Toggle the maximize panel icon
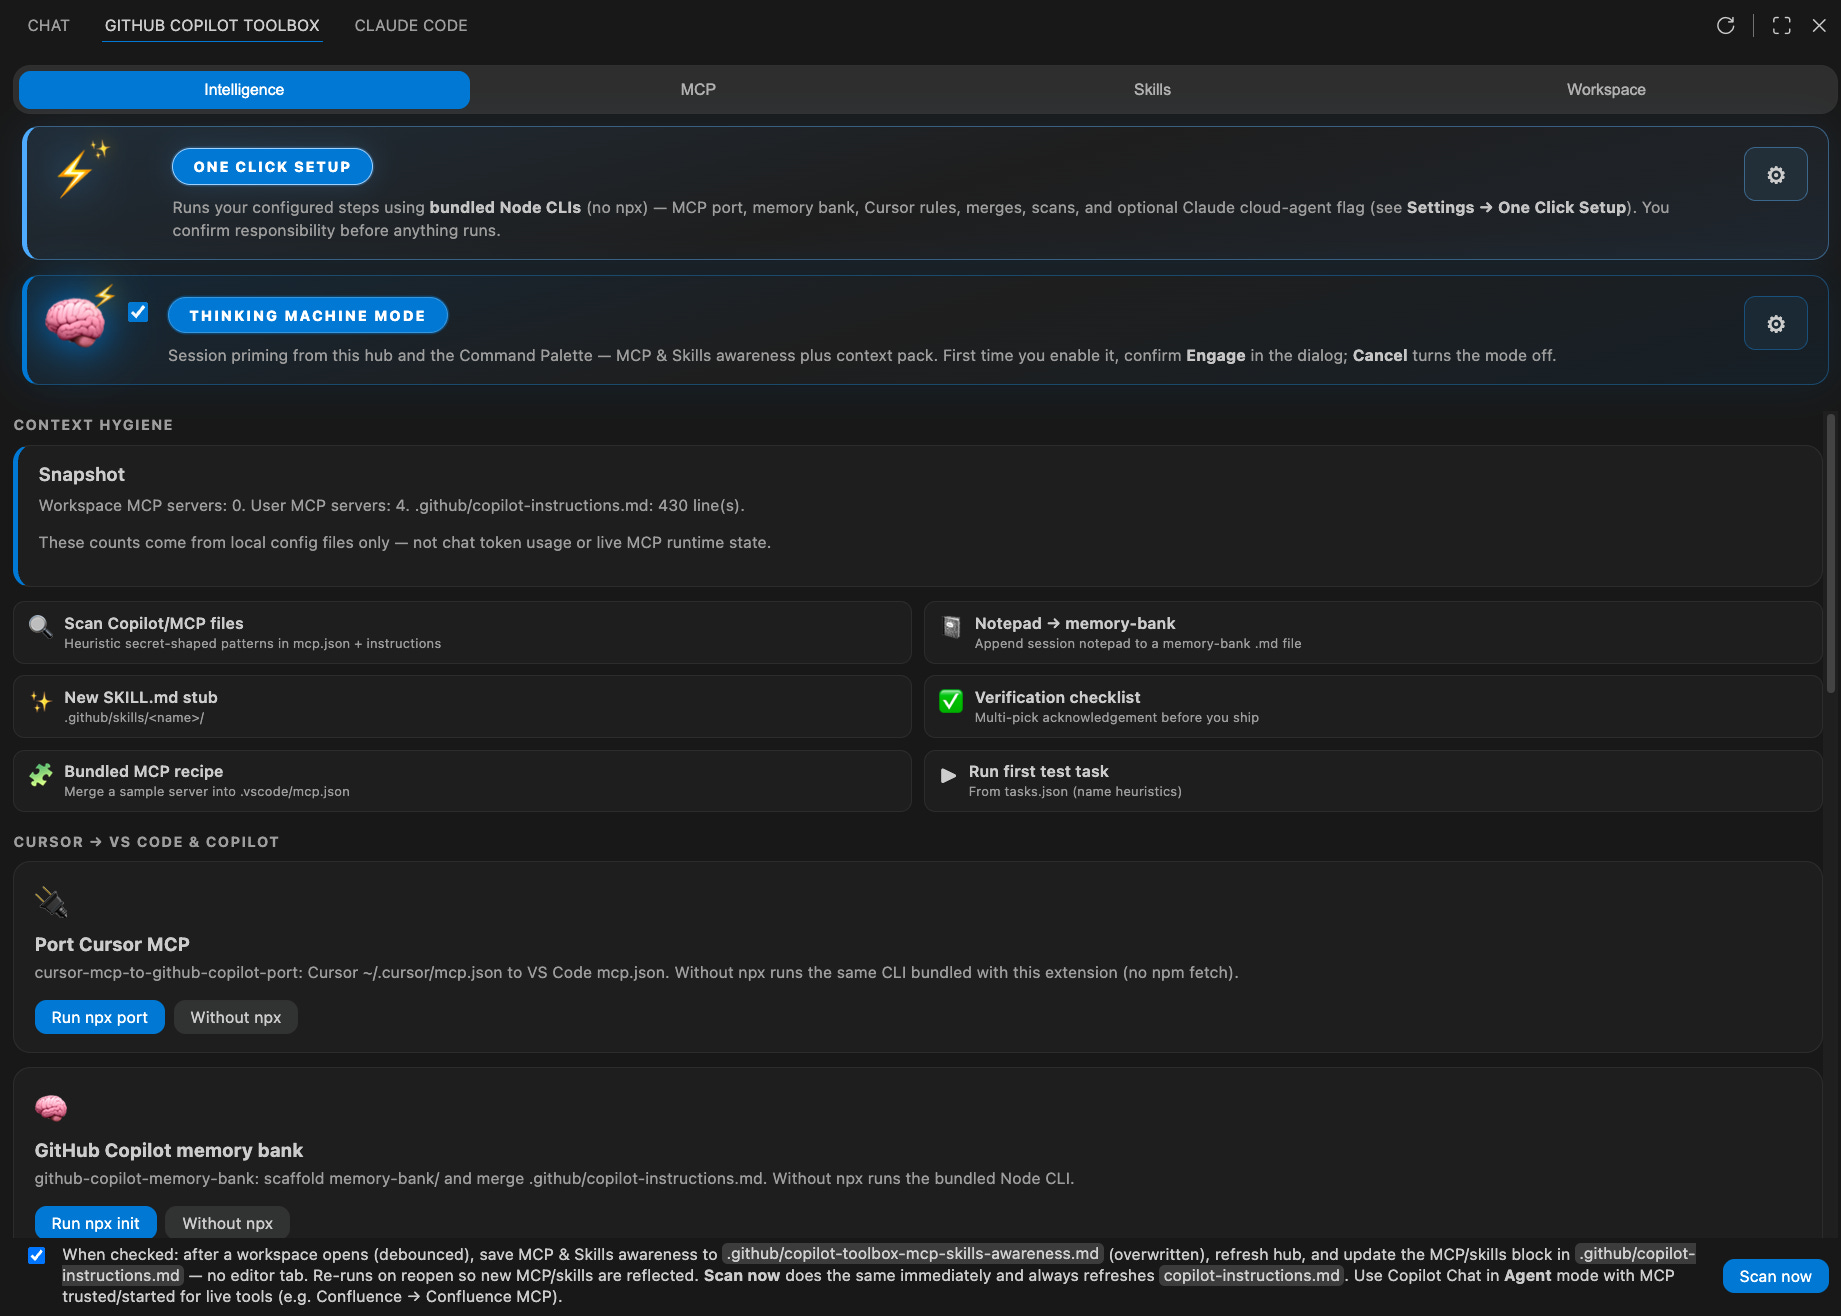The width and height of the screenshot is (1841, 1316). click(1782, 25)
